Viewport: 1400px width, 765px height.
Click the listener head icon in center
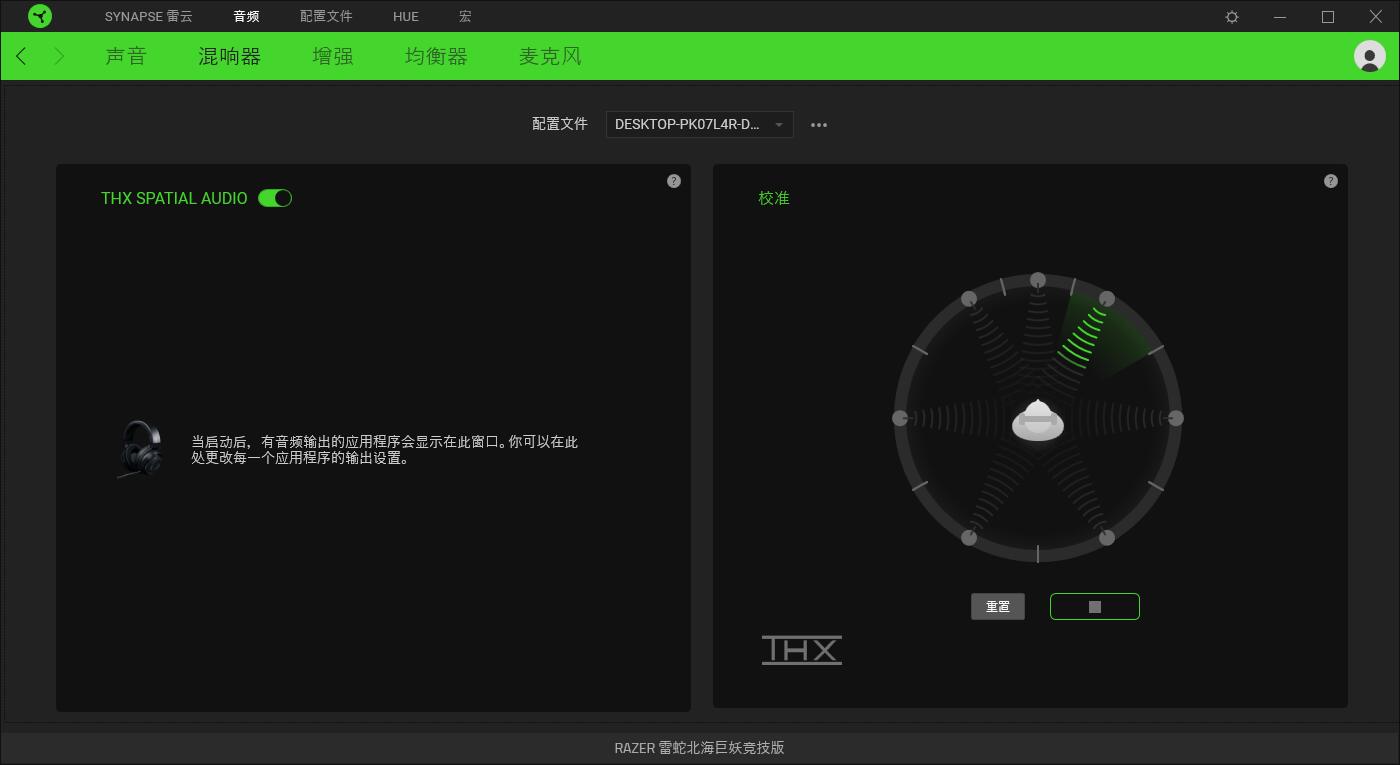1038,421
